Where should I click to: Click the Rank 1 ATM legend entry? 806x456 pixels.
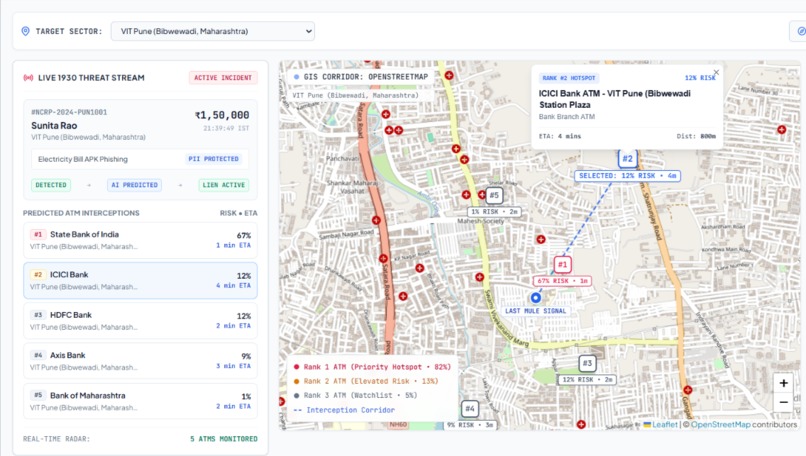[x=372, y=367]
